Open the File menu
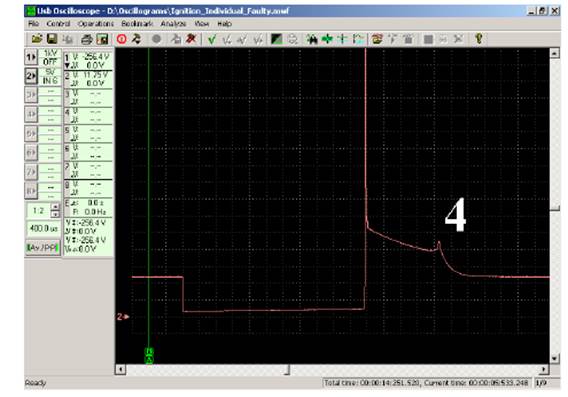This screenshot has height=397, width=568. pos(33,24)
